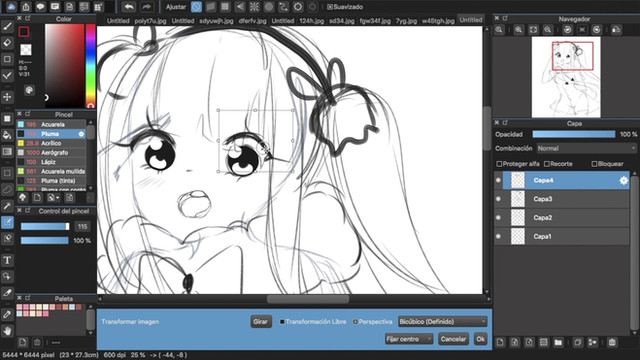The height and width of the screenshot is (360, 640).
Task: Open the Bicúbico (Definido) interpolation dropdown
Action: point(442,322)
